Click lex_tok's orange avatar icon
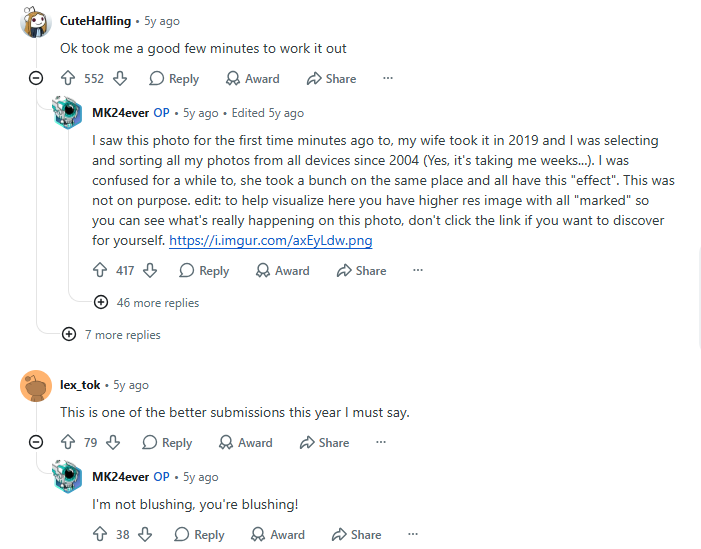This screenshot has height=549, width=701. (36, 386)
